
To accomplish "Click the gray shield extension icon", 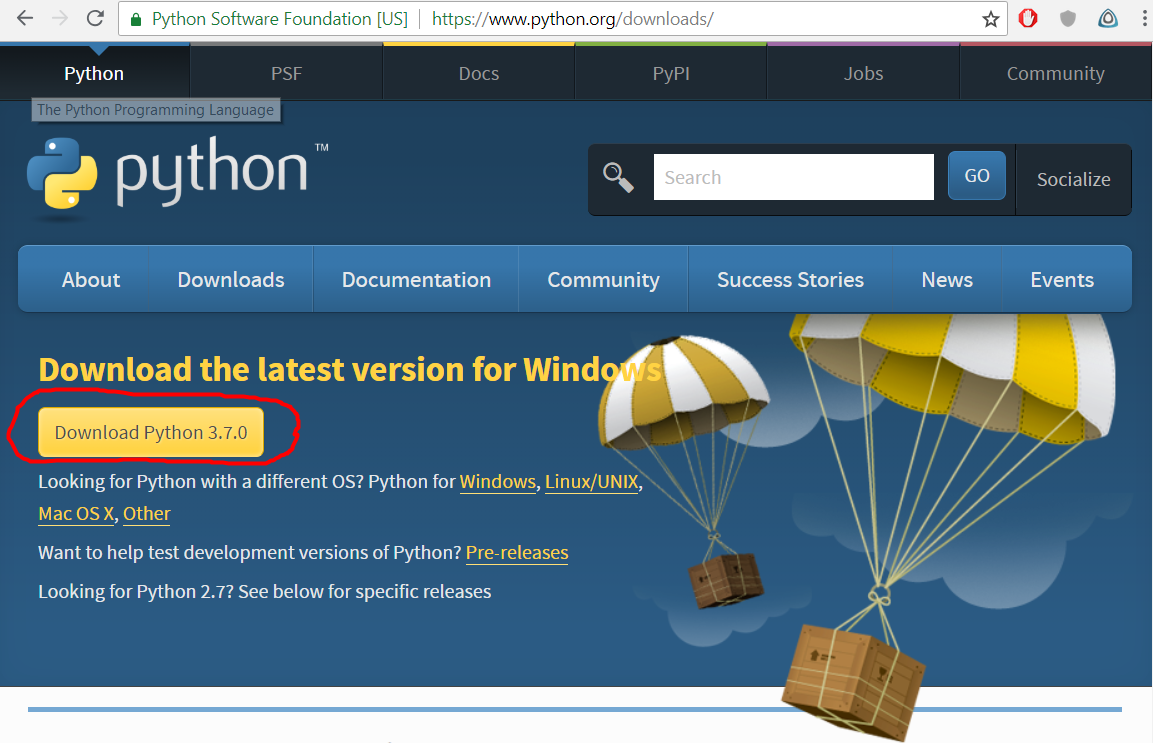I will [x=1067, y=18].
